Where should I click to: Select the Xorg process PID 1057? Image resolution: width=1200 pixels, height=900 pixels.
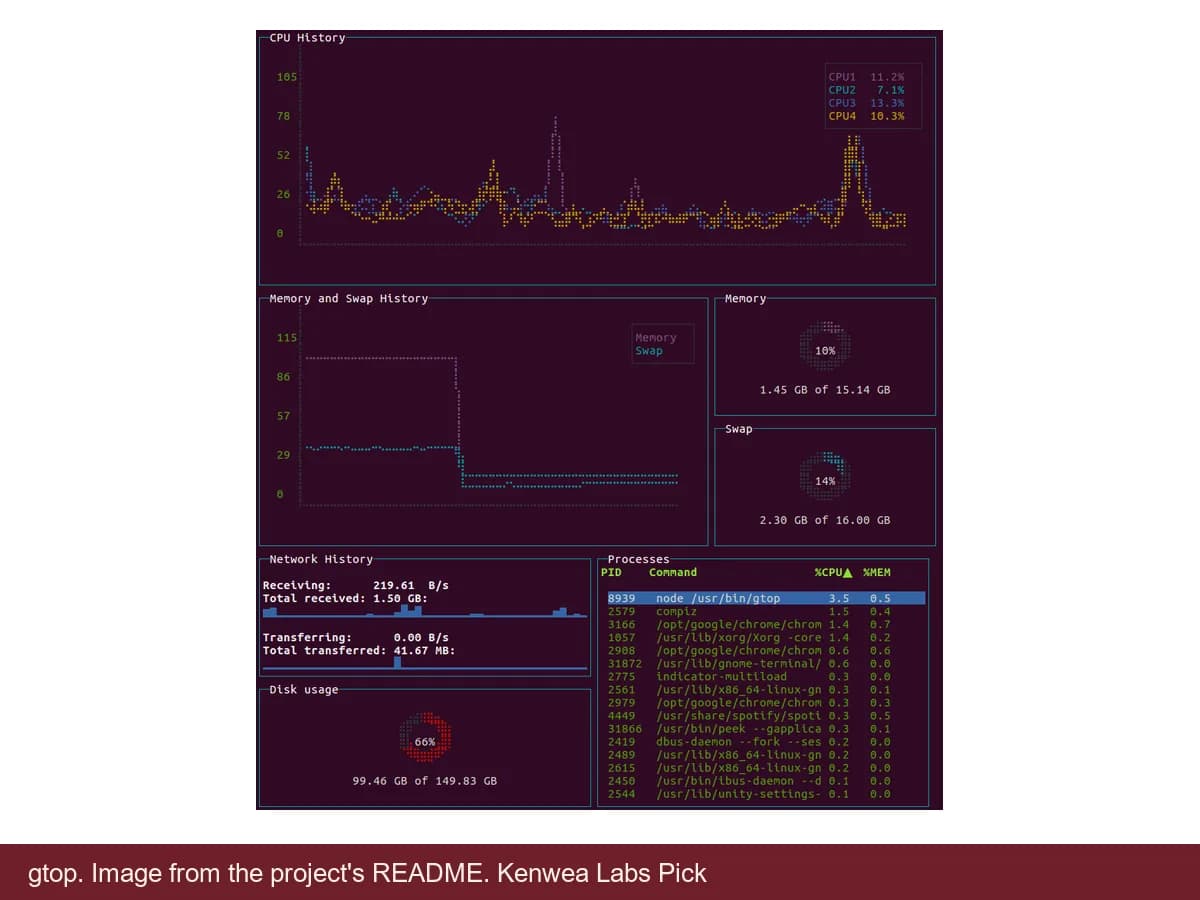(x=766, y=637)
